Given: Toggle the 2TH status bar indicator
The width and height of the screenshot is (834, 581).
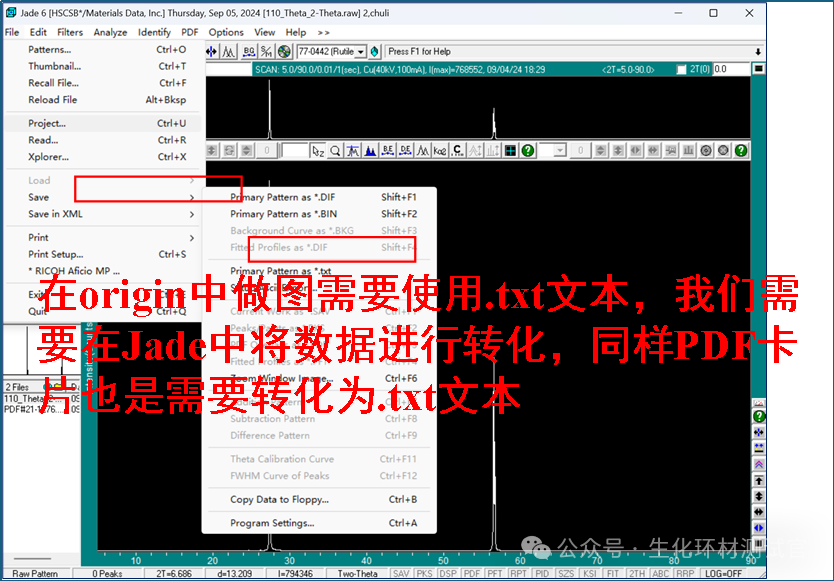Looking at the screenshot, I should [x=637, y=574].
